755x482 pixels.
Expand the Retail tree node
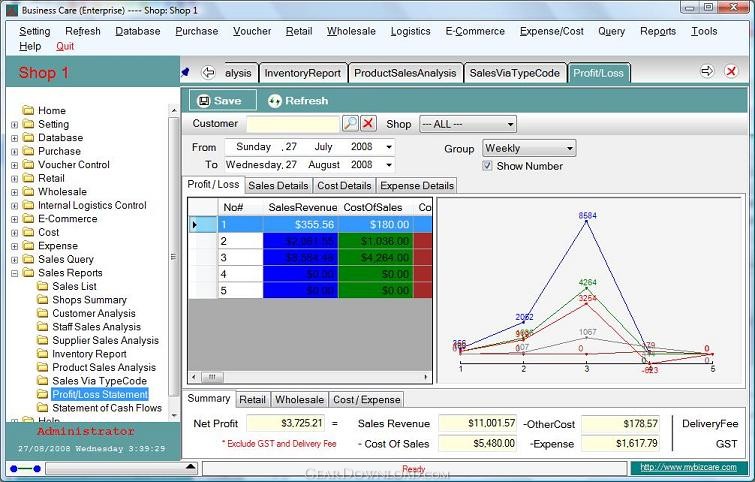[14, 179]
